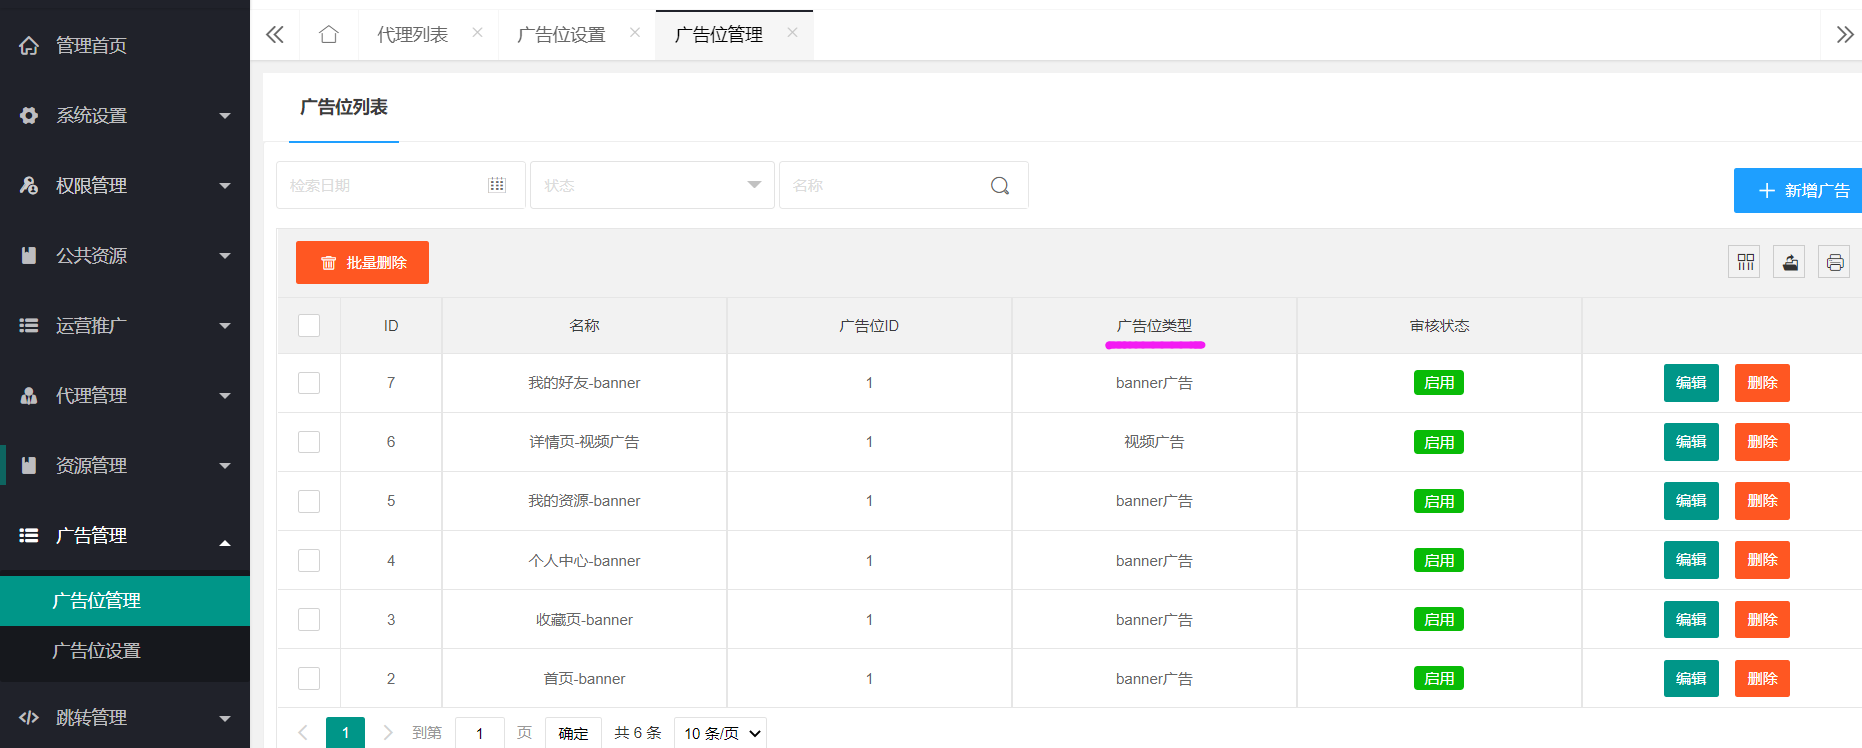Check the row for 我的资源-banner
Viewport: 1862px width, 748px height.
(309, 501)
